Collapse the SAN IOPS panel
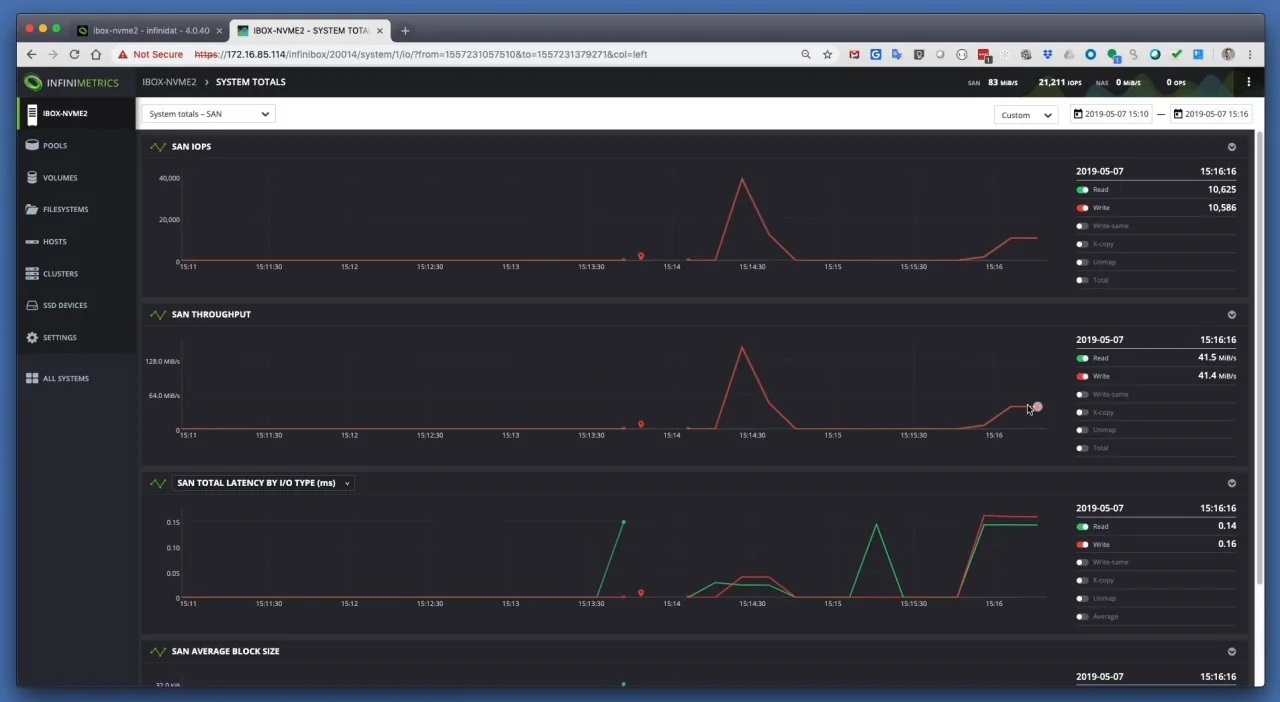Image resolution: width=1280 pixels, height=702 pixels. pos(1232,147)
